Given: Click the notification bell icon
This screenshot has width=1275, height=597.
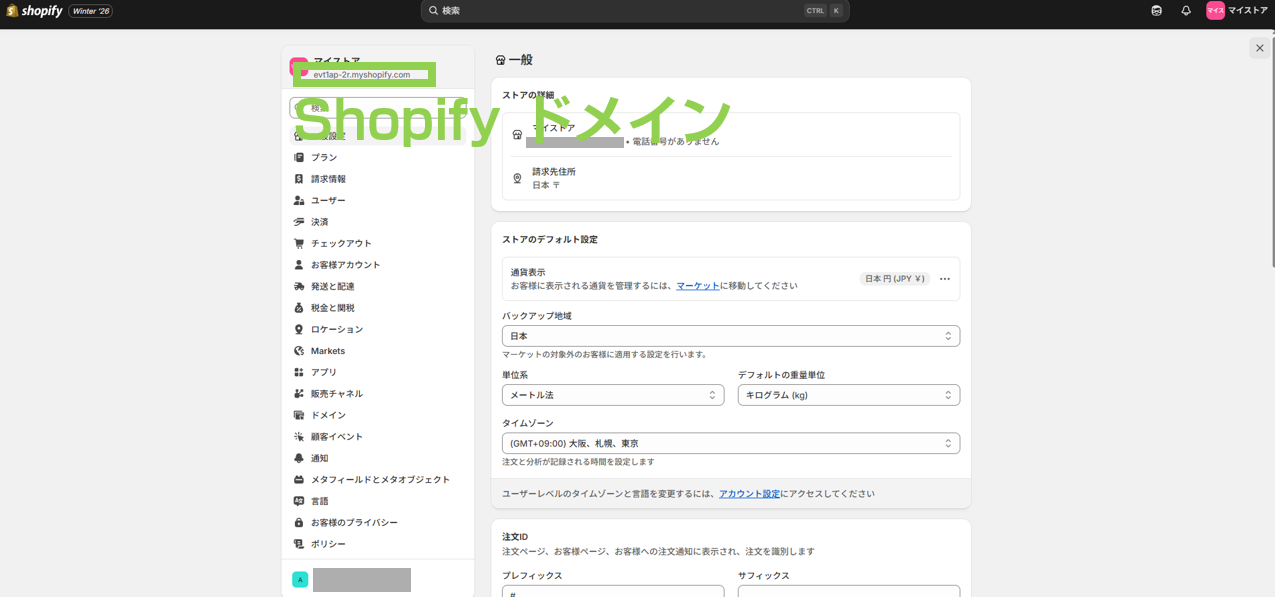Looking at the screenshot, I should [1186, 11].
